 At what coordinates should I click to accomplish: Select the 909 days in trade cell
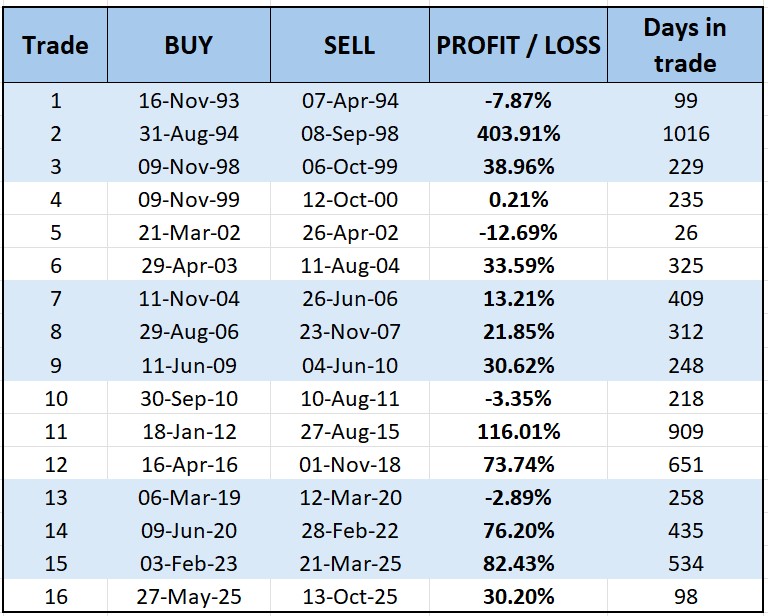[x=685, y=432]
